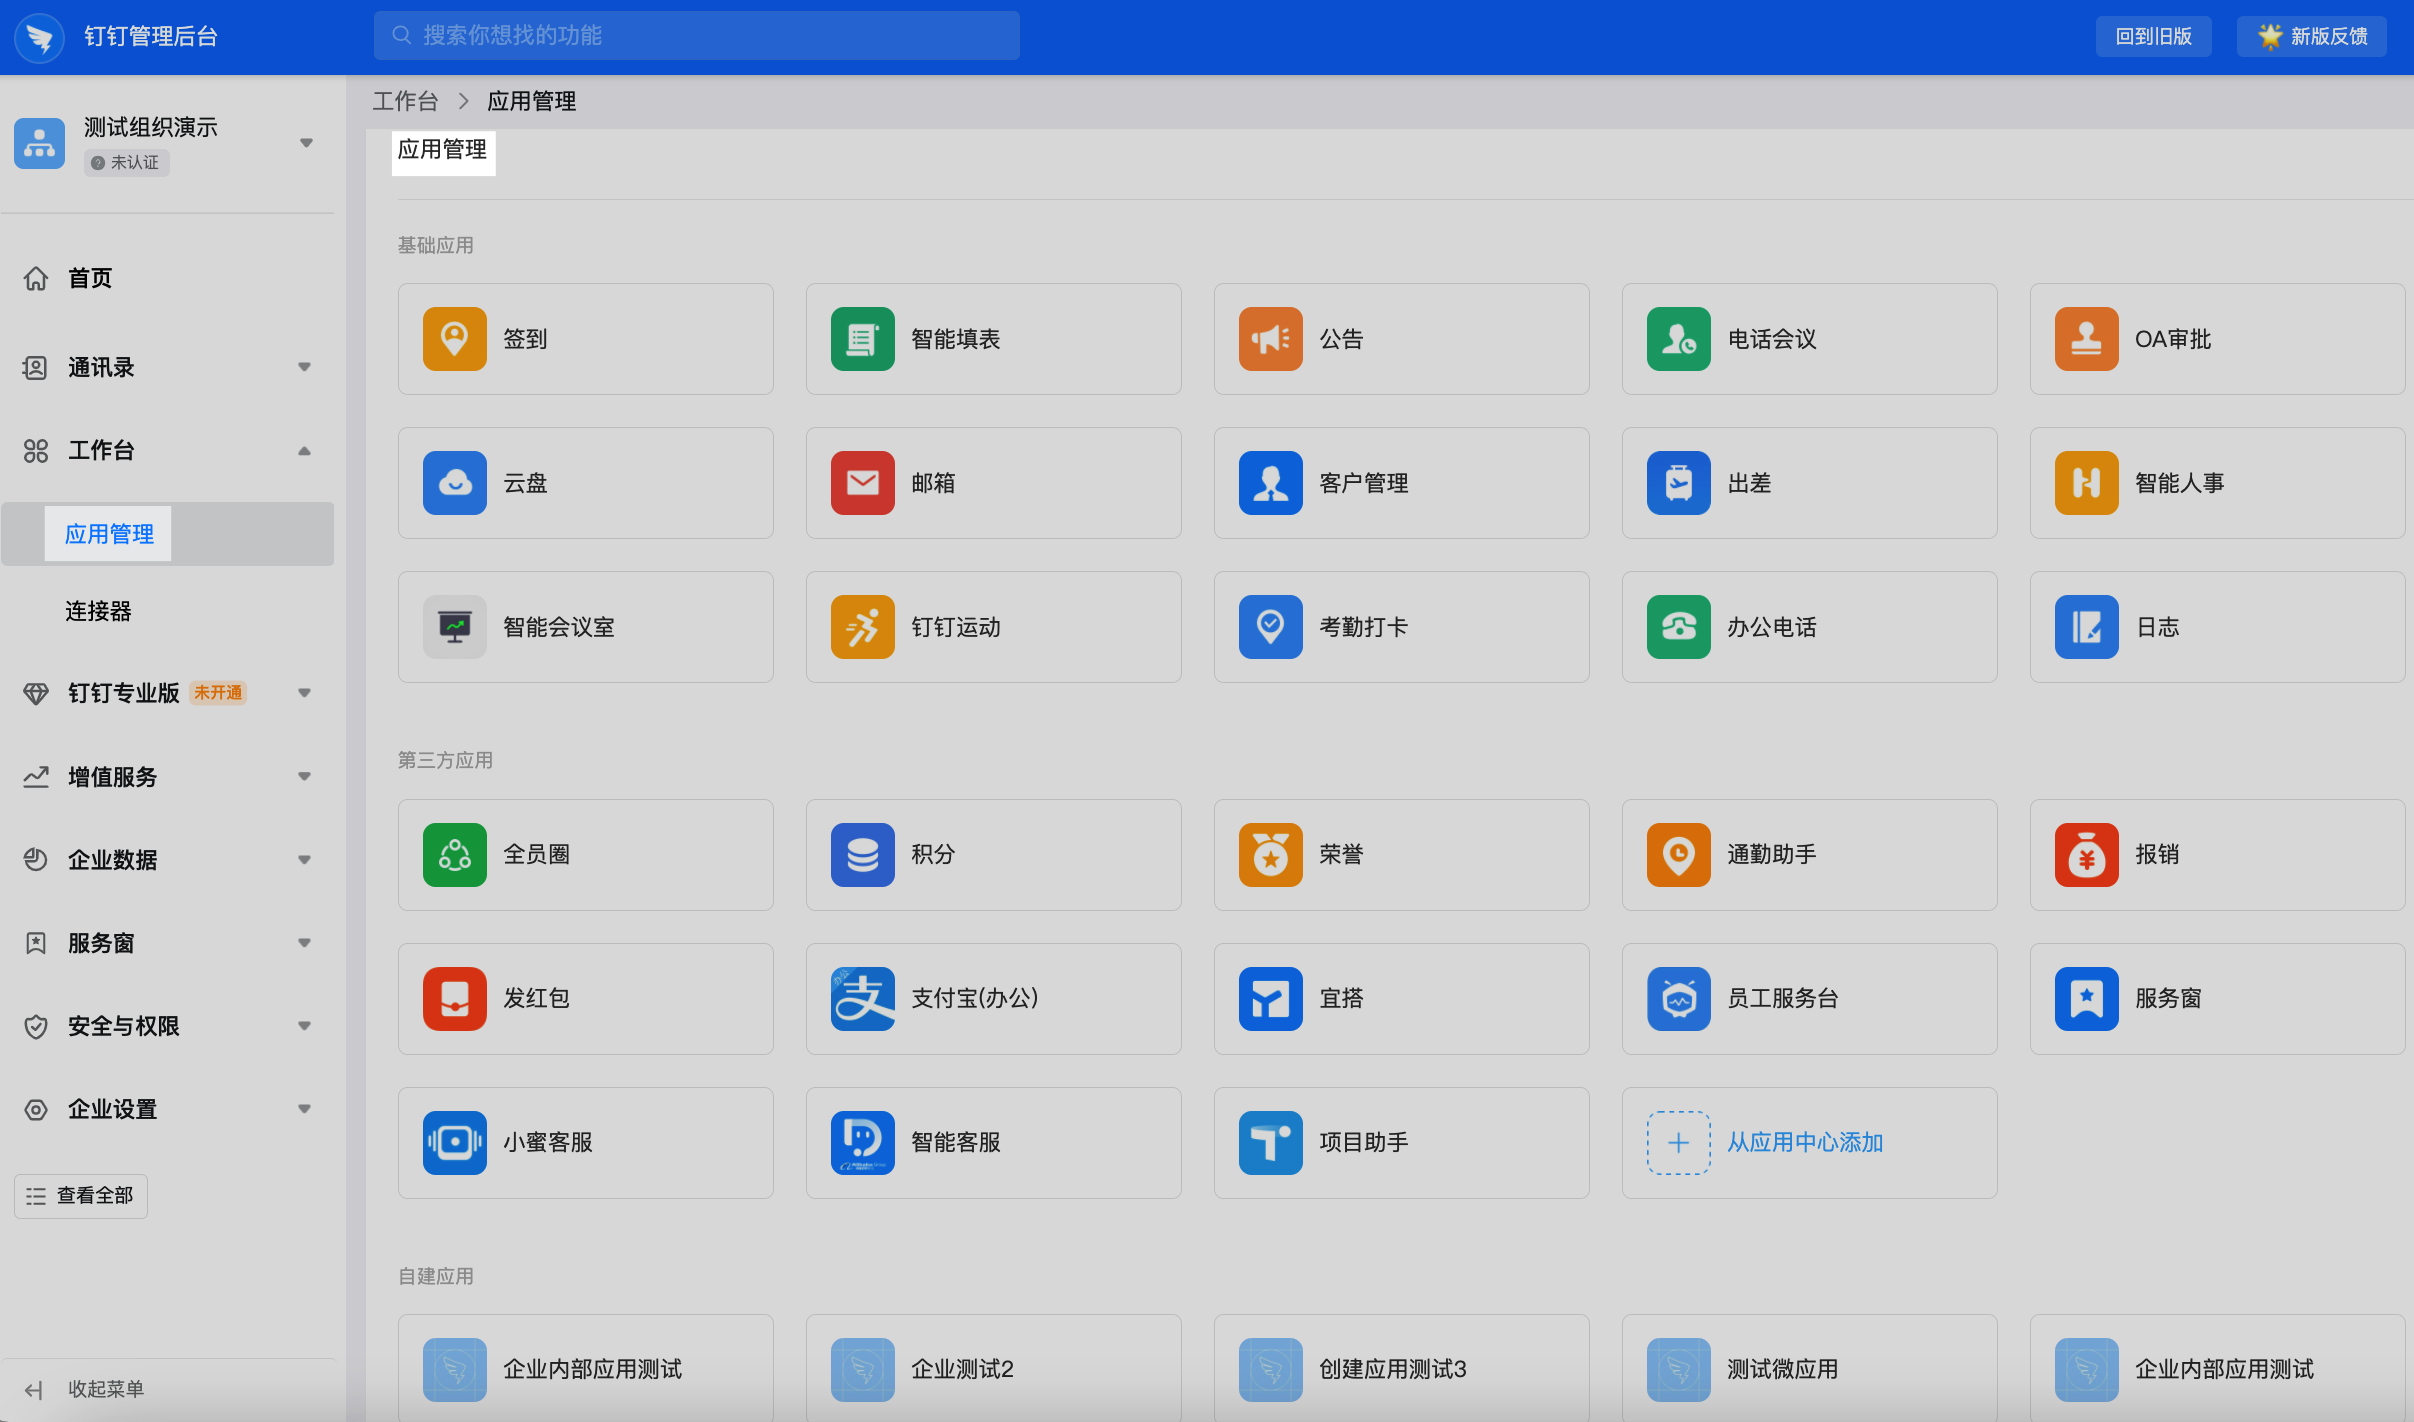This screenshot has height=1422, width=2414.
Task: Click the 宜搭 icon
Action: (1270, 999)
